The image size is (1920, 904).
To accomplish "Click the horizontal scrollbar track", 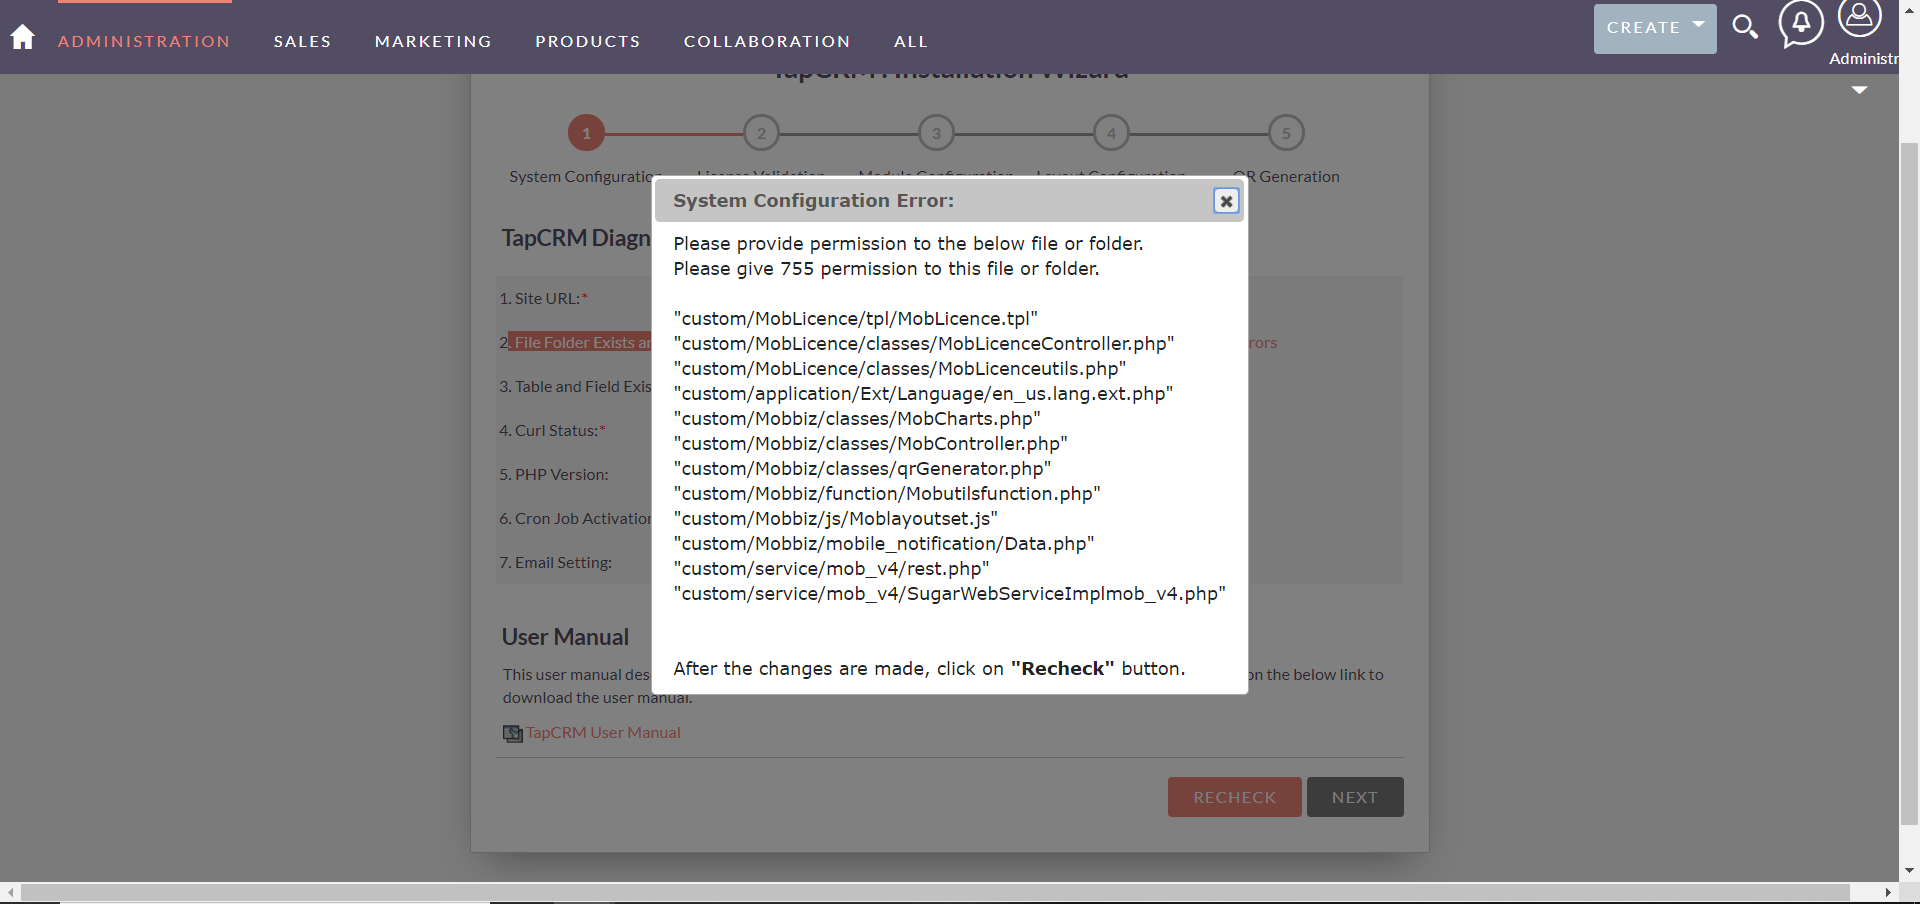I will (935, 892).
